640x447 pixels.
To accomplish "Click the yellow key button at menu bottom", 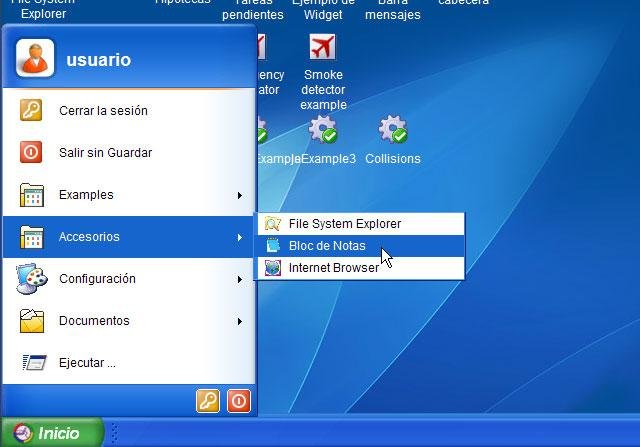I will point(208,401).
